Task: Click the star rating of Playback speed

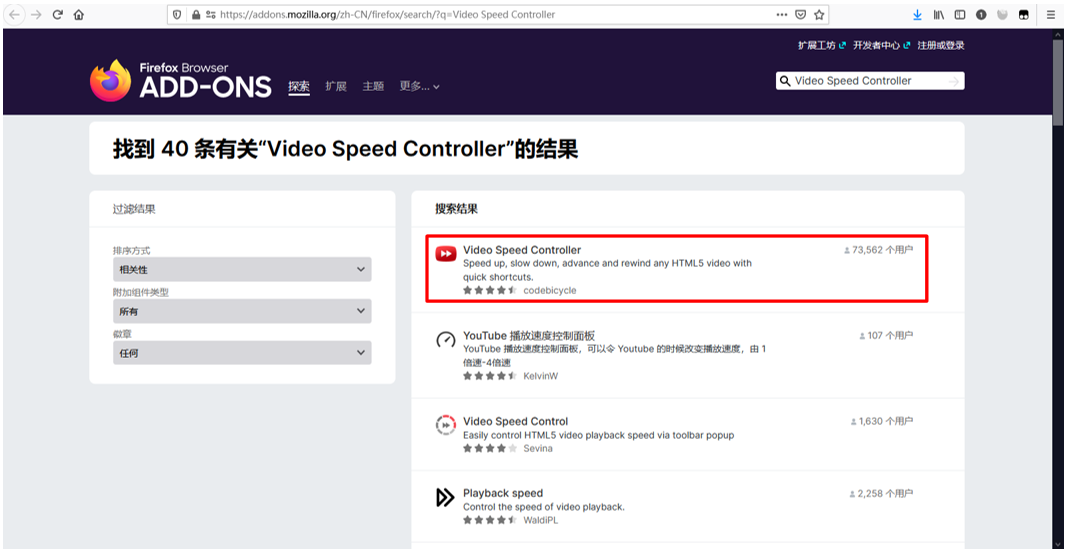Action: [x=490, y=520]
